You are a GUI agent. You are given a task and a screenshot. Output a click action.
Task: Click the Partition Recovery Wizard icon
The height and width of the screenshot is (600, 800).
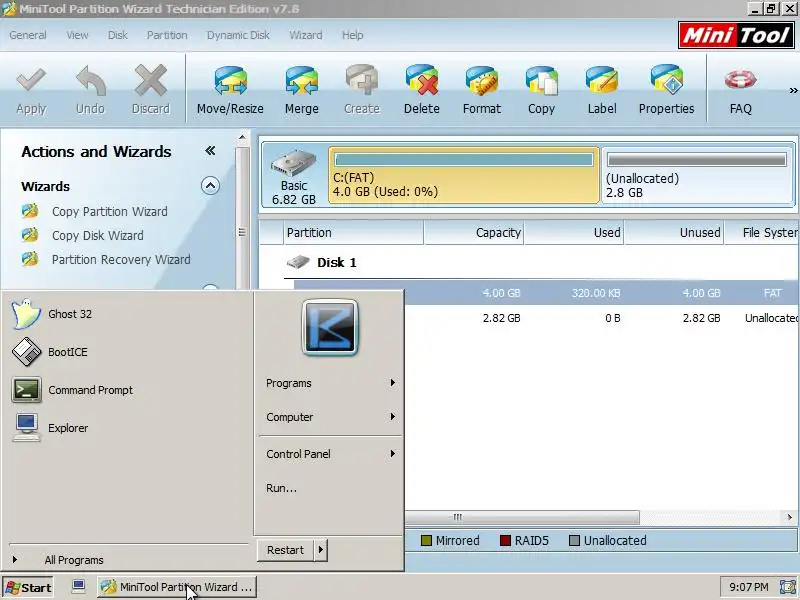30,259
